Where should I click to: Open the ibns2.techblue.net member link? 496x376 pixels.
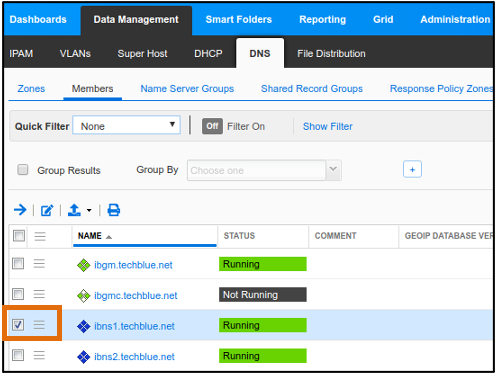click(134, 357)
